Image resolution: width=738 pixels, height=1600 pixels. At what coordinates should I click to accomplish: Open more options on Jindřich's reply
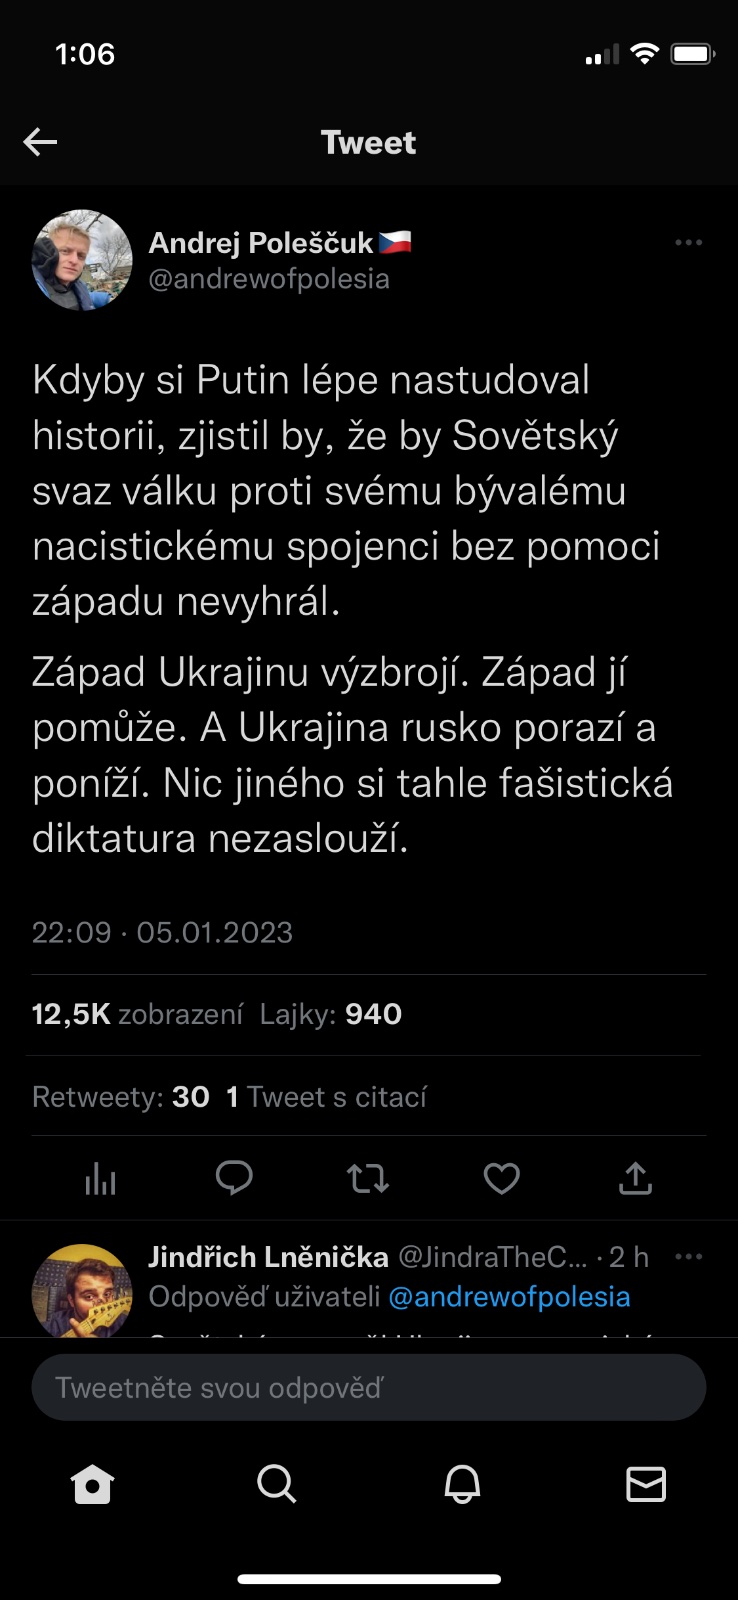tap(688, 1257)
